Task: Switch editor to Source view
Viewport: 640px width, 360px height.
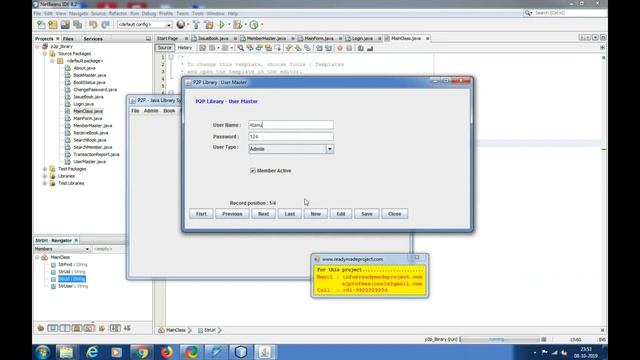Action: coord(164,48)
